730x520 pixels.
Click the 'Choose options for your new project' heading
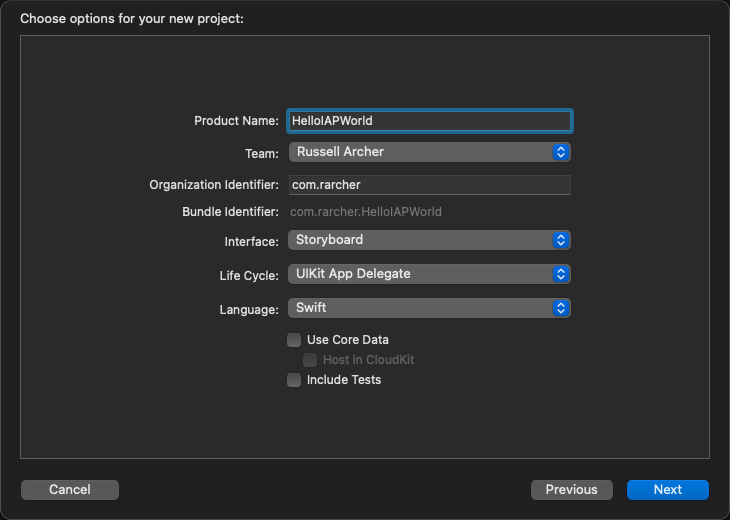[x=132, y=19]
